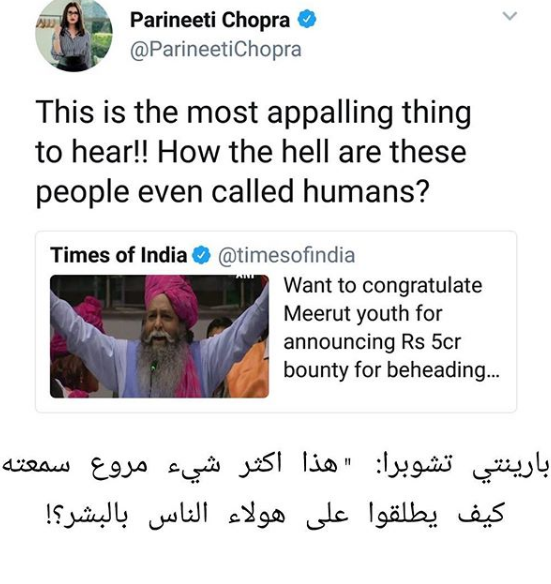Click the ANI watermark on the photo

pyautogui.click(x=244, y=276)
